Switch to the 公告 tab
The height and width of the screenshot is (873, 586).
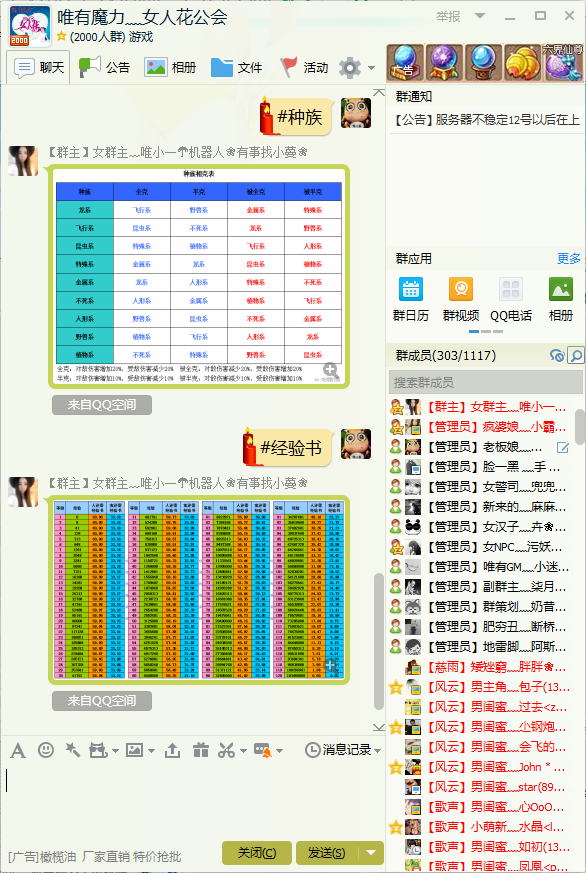104,68
